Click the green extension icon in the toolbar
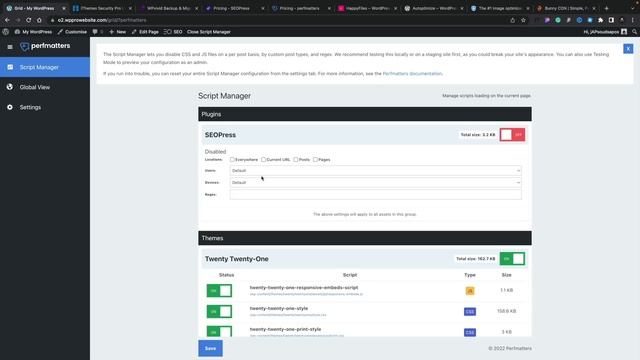The height and width of the screenshot is (360, 640). click(x=558, y=20)
